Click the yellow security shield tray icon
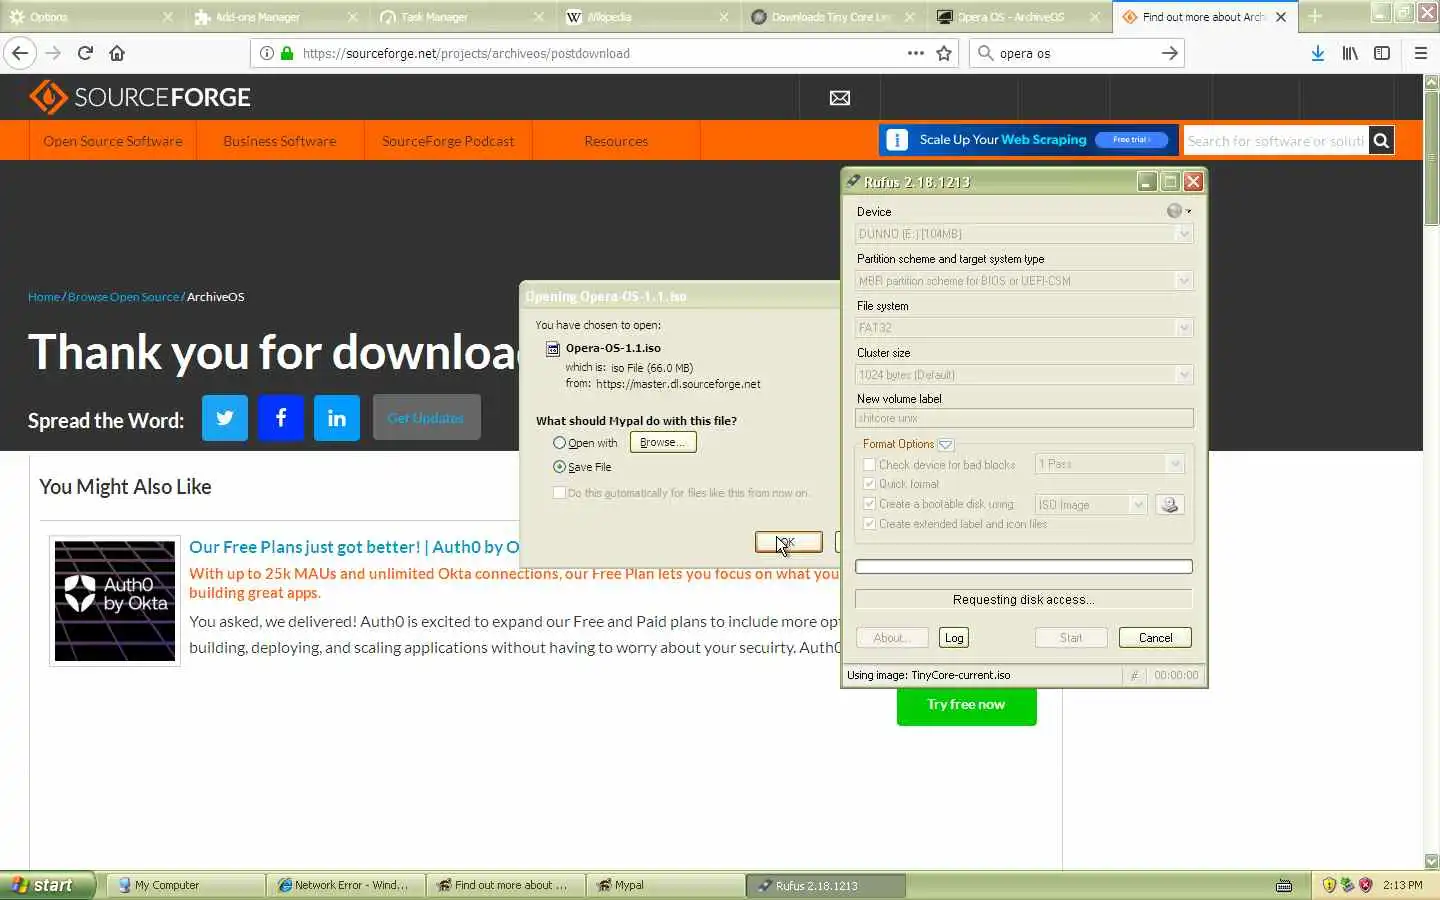 point(1329,885)
